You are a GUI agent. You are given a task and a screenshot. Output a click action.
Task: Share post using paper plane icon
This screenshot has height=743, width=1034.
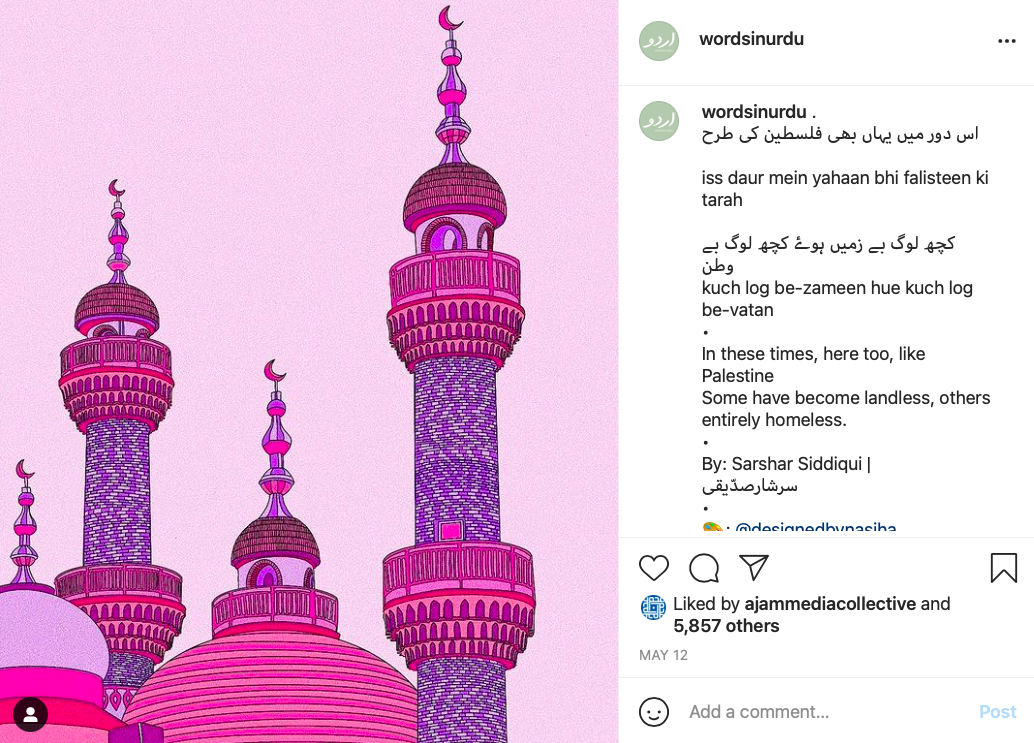(x=754, y=567)
